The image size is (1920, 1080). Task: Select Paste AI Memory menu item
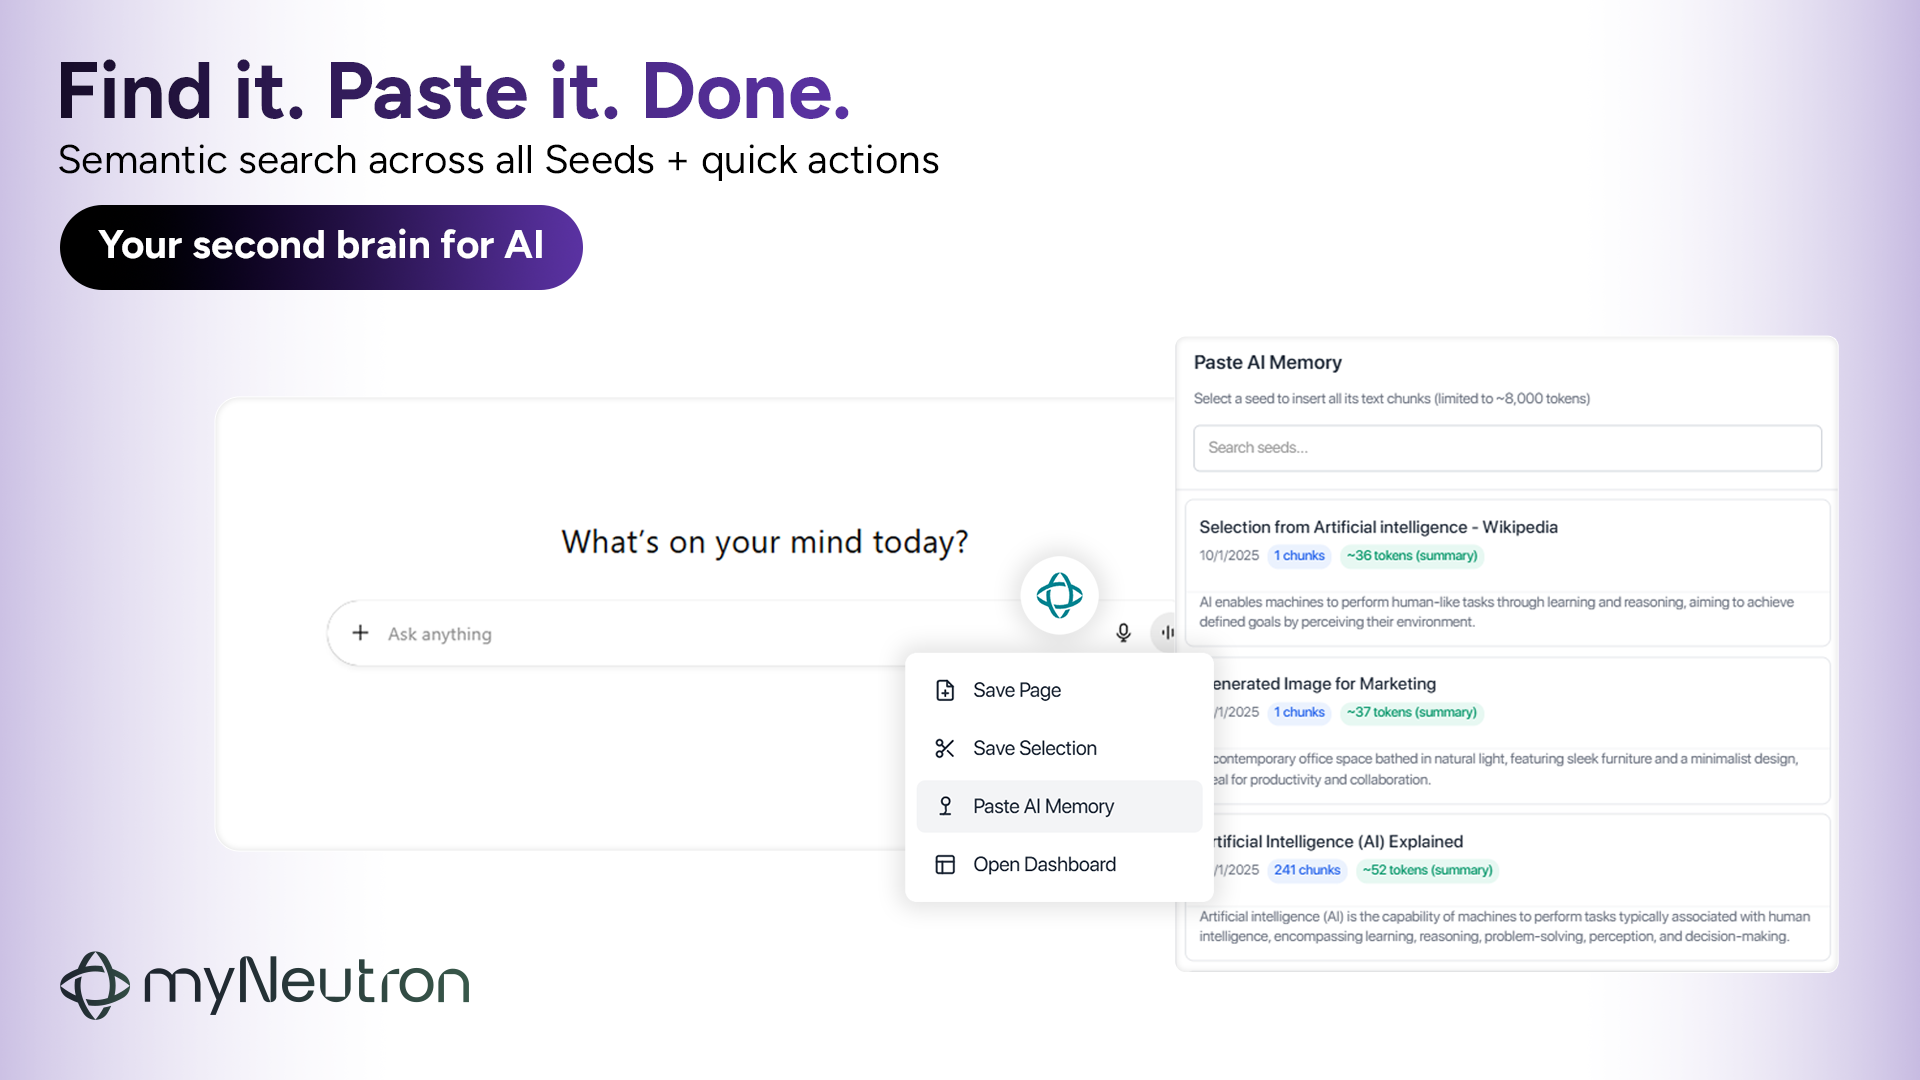click(x=1043, y=806)
